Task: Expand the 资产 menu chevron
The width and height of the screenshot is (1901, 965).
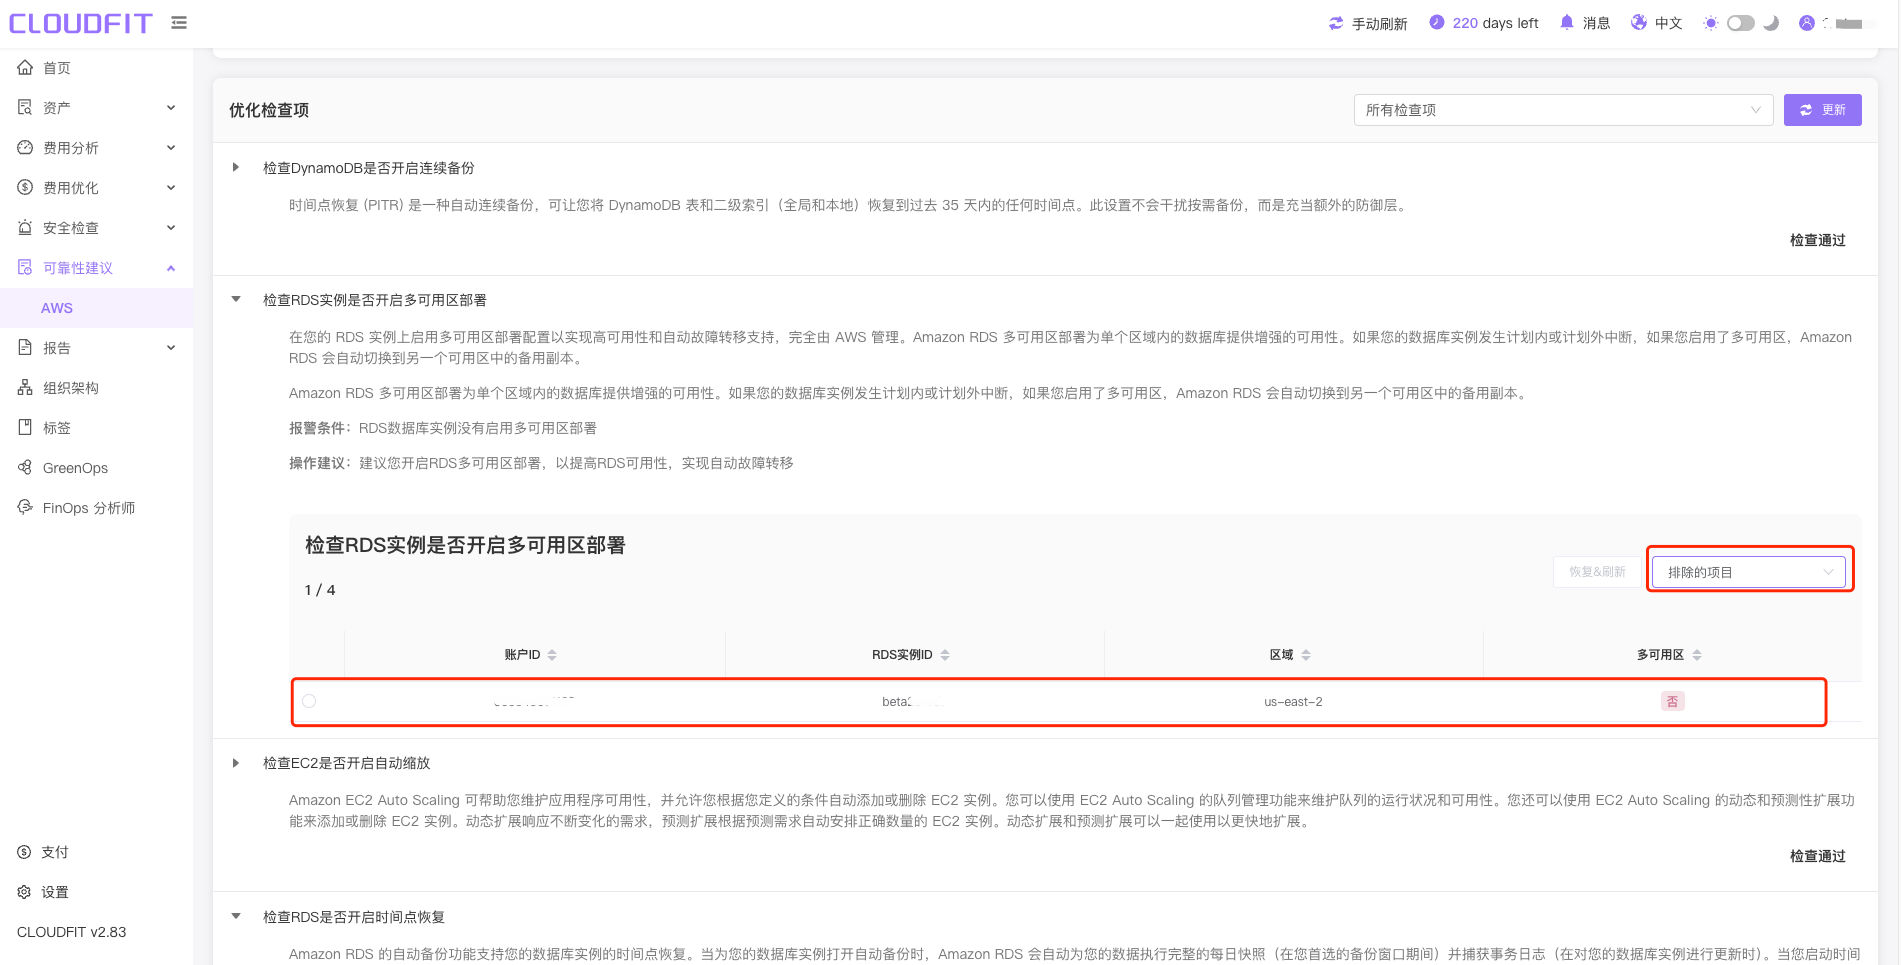Action: (171, 108)
